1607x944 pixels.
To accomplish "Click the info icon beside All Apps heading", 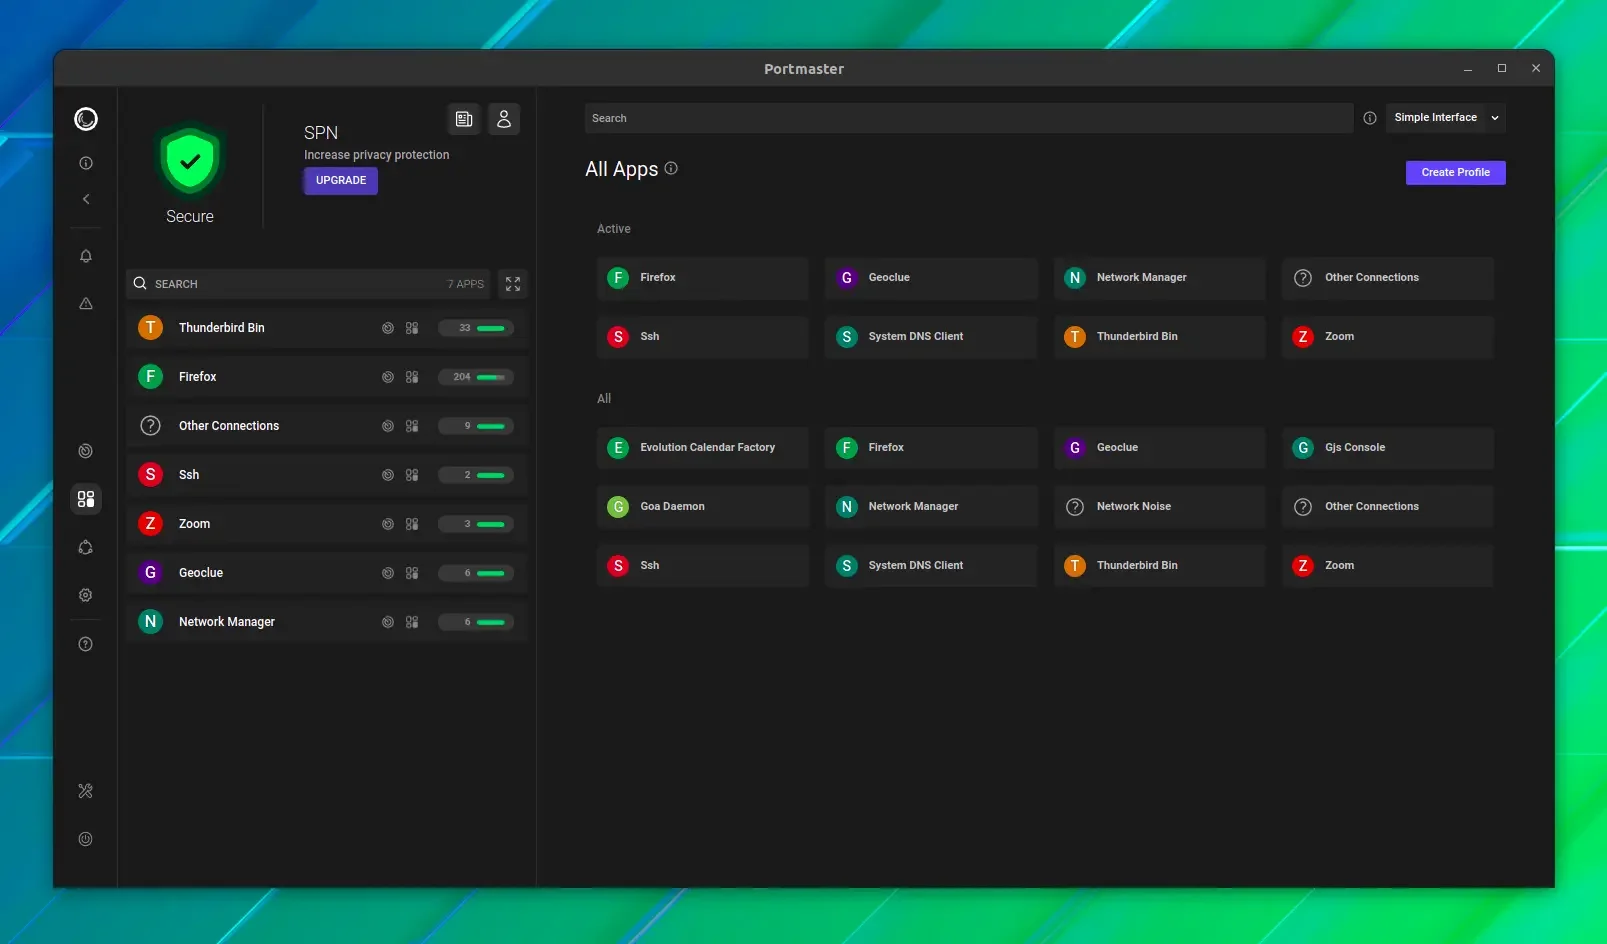I will tap(671, 168).
